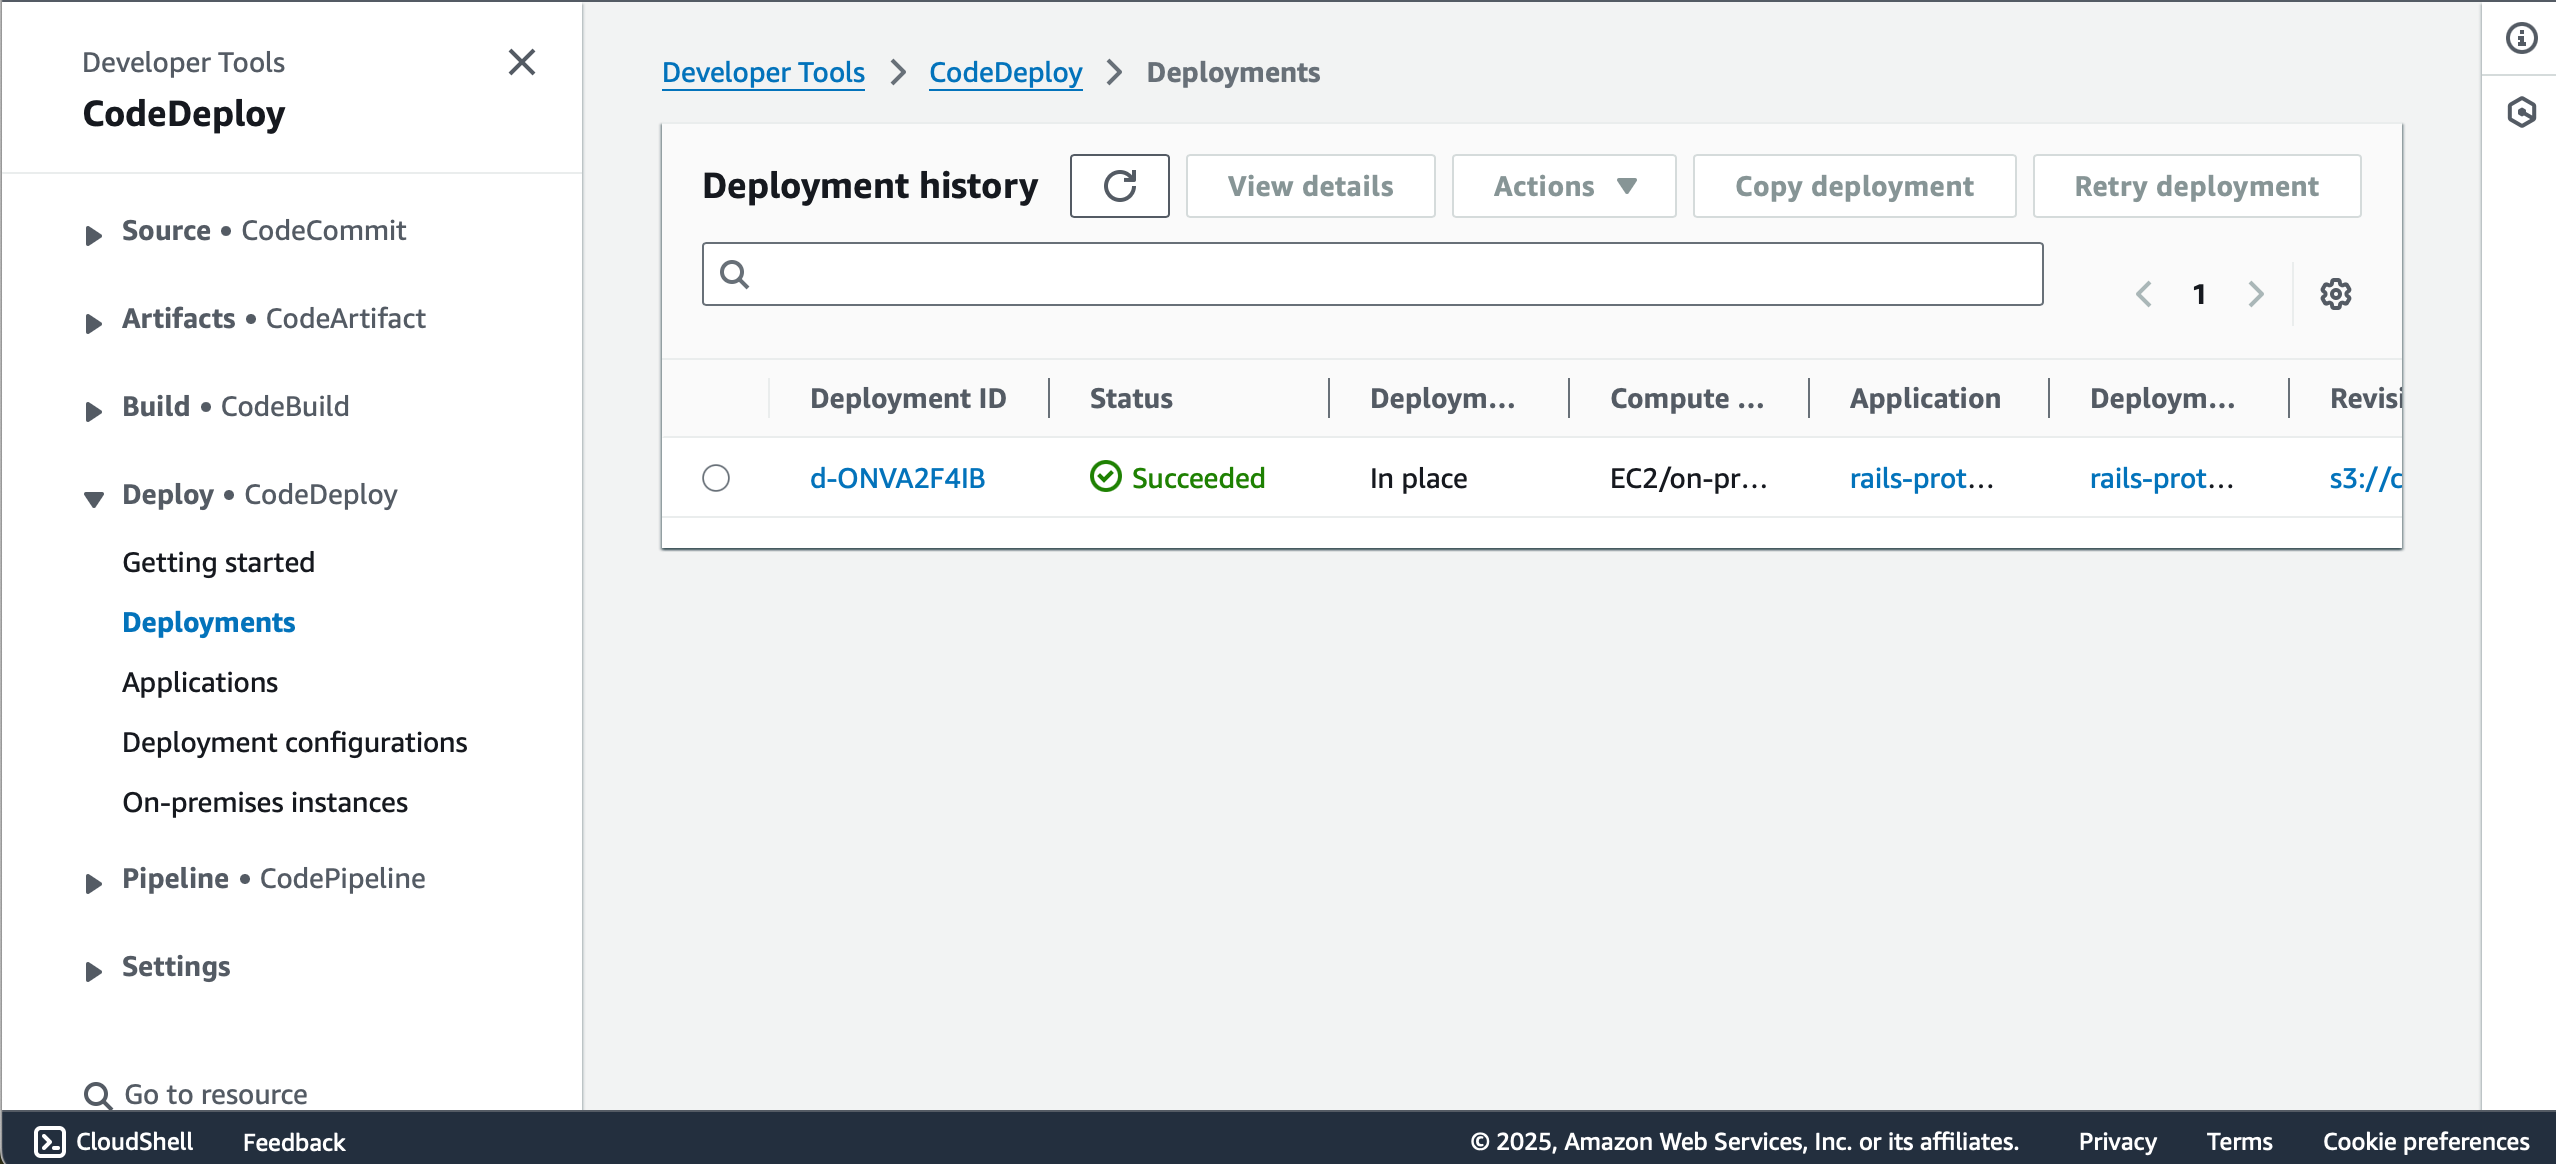2556x1164 pixels.
Task: Focus the deployment history search field
Action: (x=1372, y=274)
